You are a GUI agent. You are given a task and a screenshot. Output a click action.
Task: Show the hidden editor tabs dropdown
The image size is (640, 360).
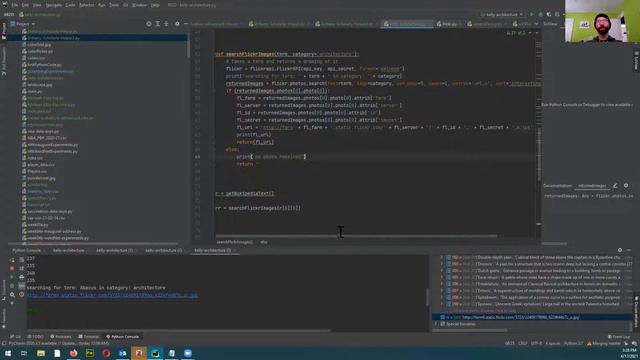pos(536,24)
